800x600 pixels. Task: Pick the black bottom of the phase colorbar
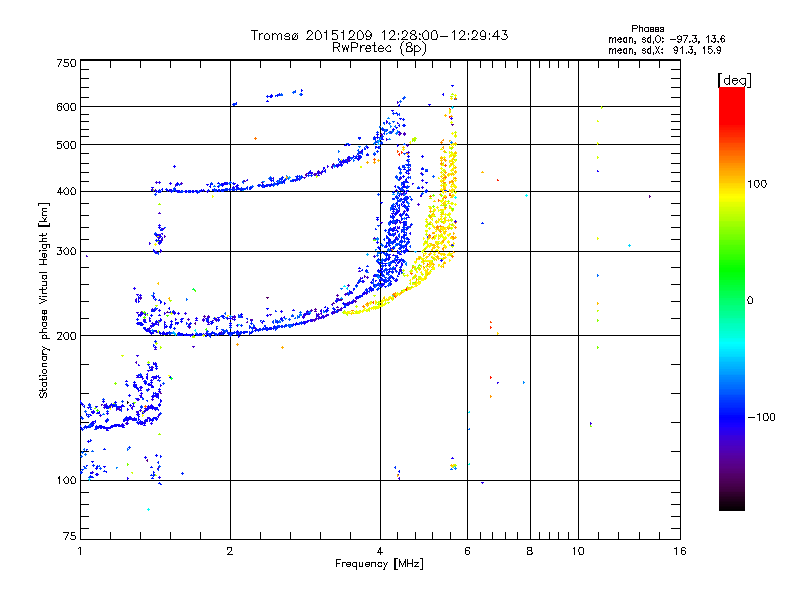tap(732, 503)
